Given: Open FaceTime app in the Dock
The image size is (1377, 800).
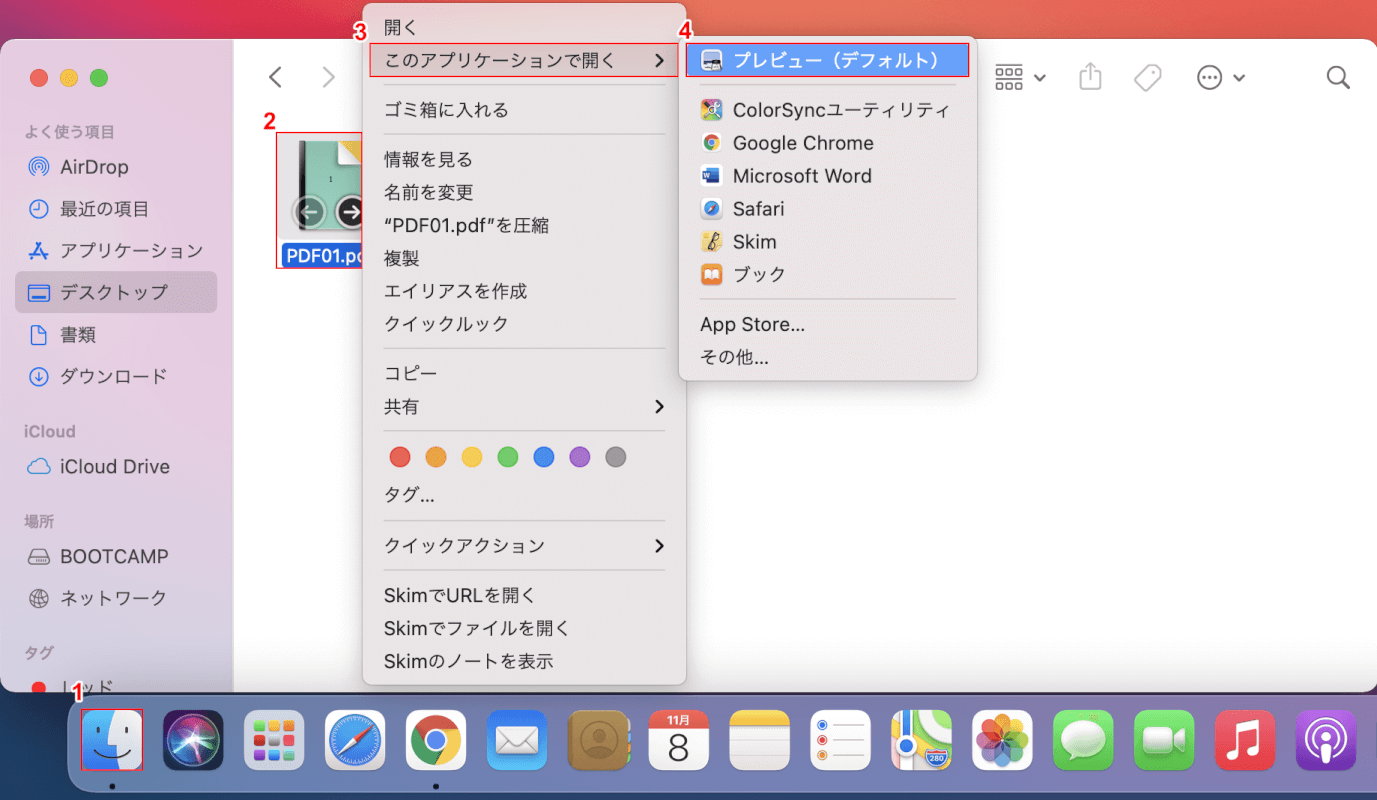Looking at the screenshot, I should pos(1165,740).
